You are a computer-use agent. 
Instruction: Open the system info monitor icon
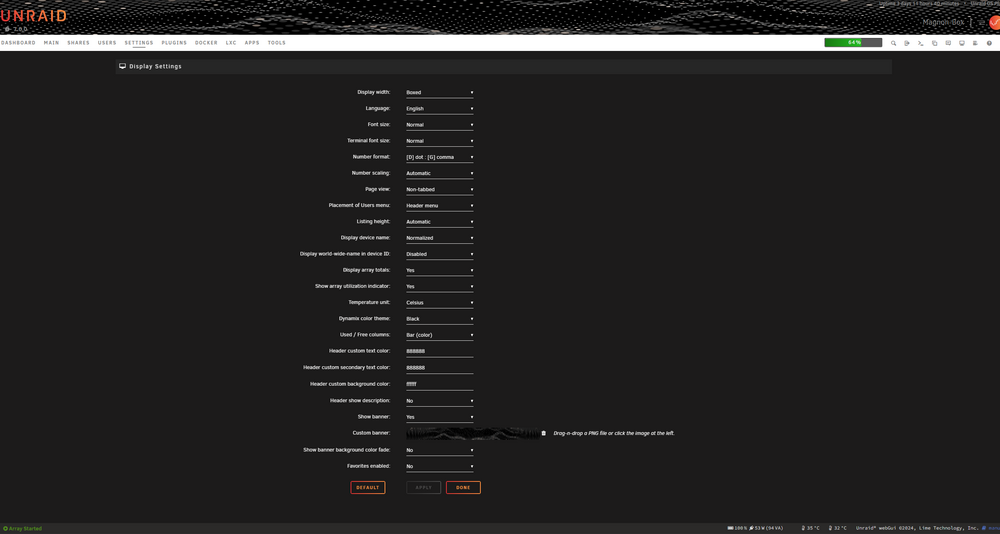click(962, 43)
